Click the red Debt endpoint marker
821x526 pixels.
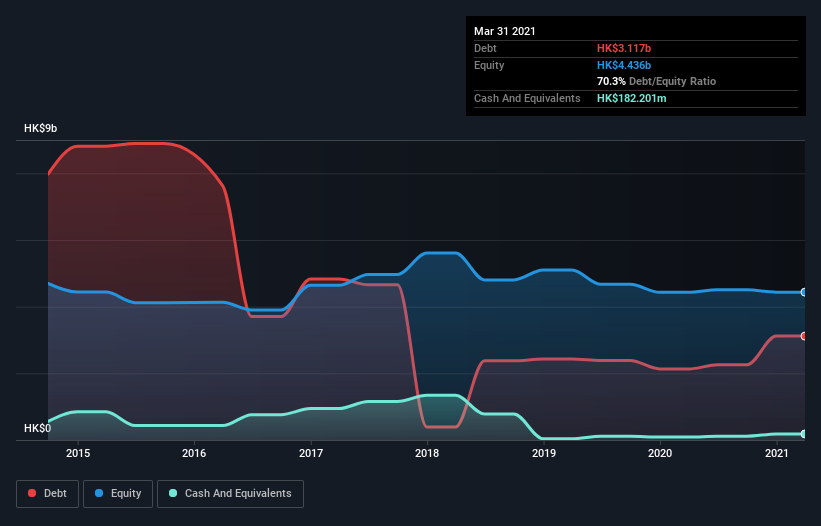(x=804, y=336)
